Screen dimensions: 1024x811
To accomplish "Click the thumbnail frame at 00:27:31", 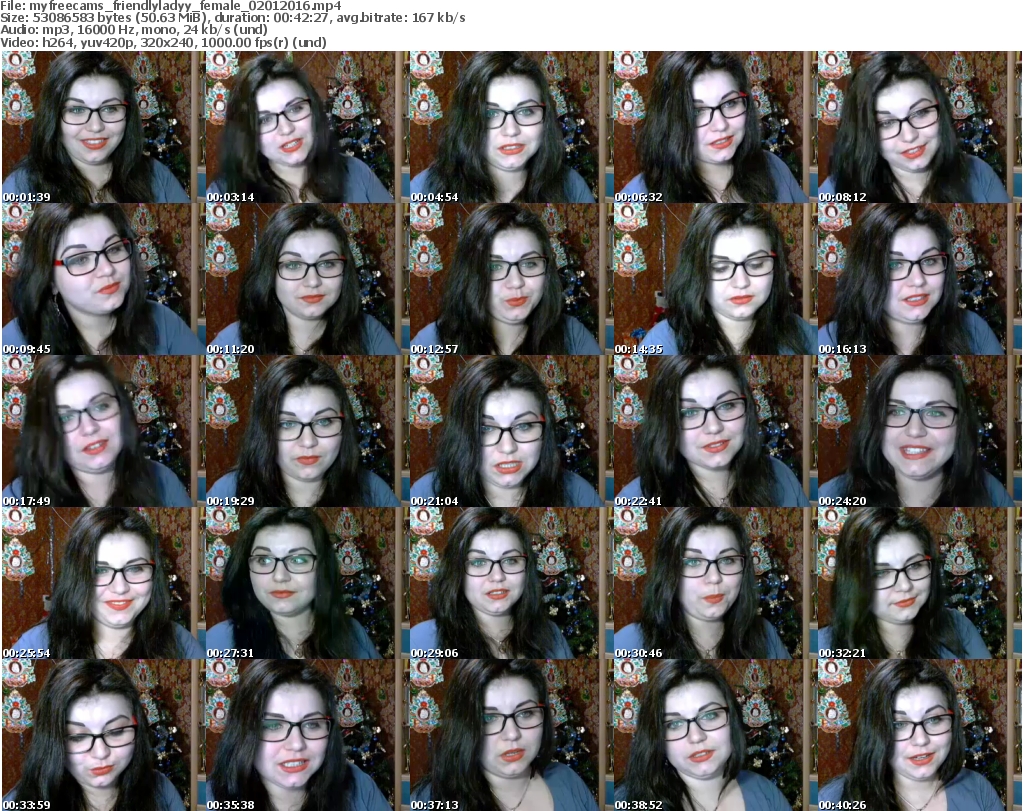I will [307, 583].
